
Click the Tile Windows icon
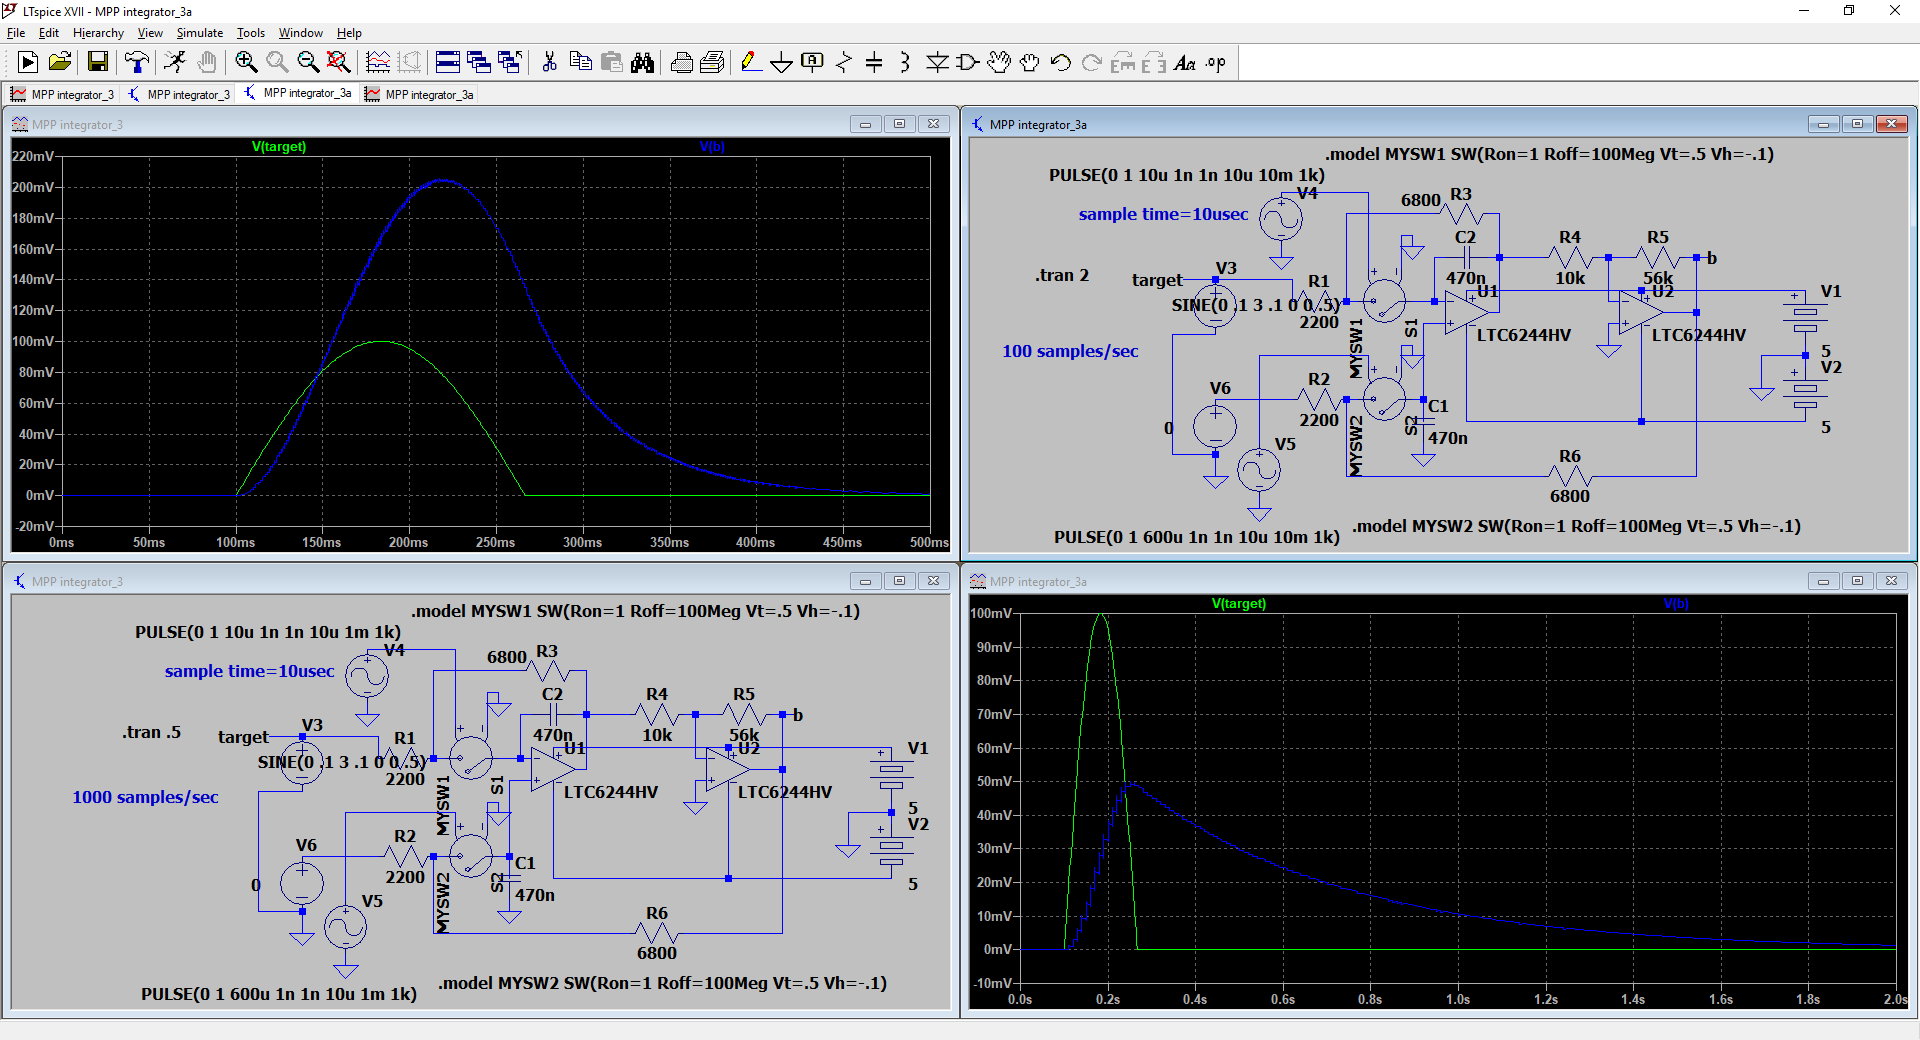pos(448,63)
